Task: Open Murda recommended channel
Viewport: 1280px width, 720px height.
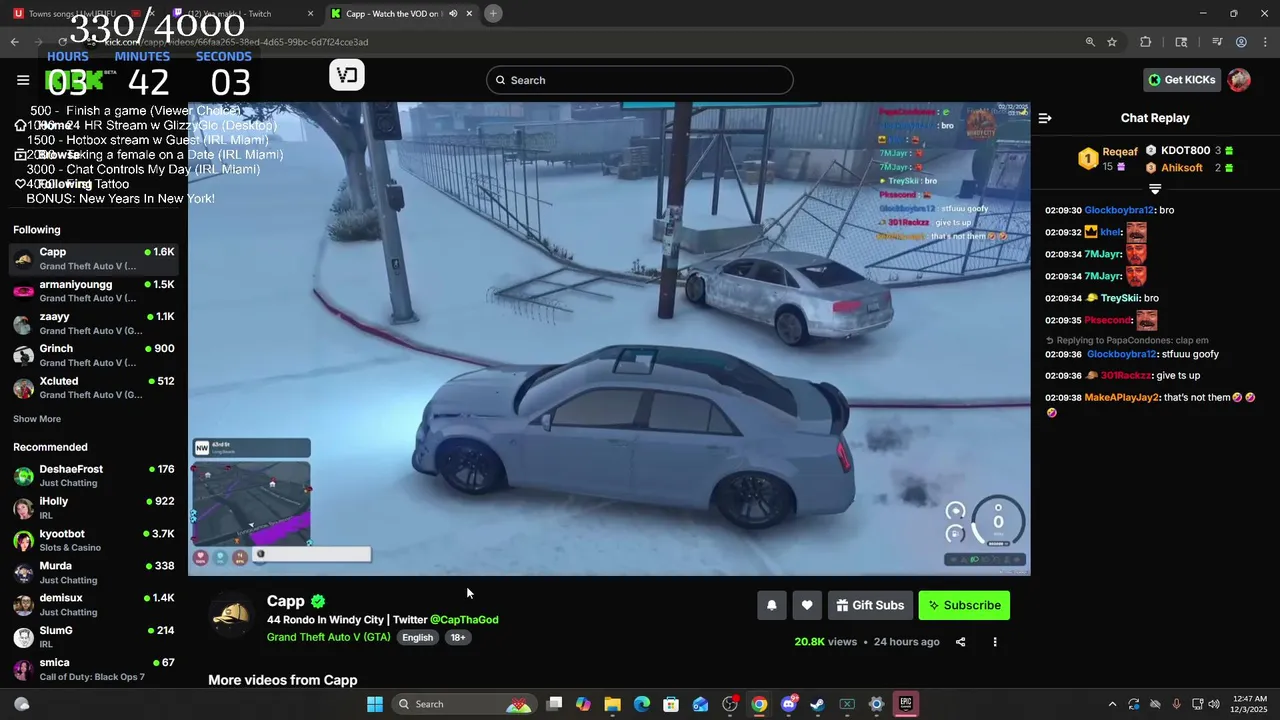Action: [94, 573]
